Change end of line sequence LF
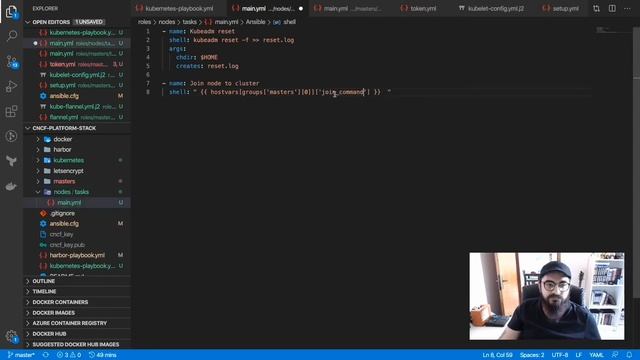Viewport: 640px width, 360px height. (578, 355)
